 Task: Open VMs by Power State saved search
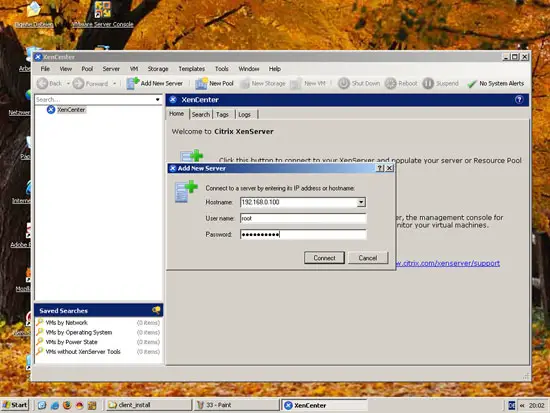72,342
